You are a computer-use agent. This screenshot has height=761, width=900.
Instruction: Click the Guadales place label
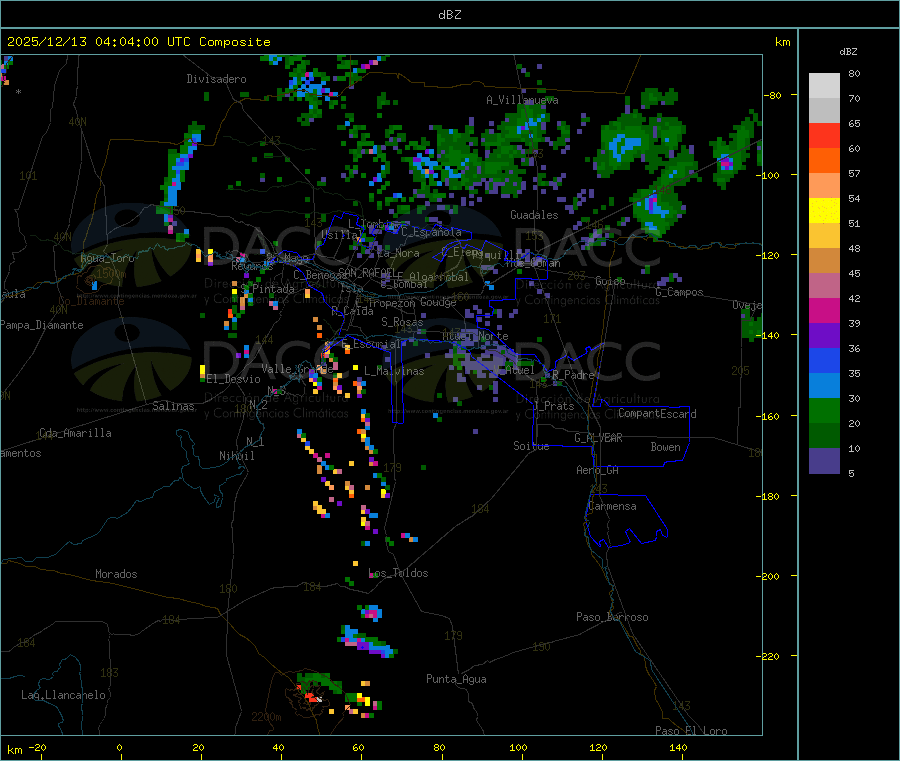coord(534,215)
